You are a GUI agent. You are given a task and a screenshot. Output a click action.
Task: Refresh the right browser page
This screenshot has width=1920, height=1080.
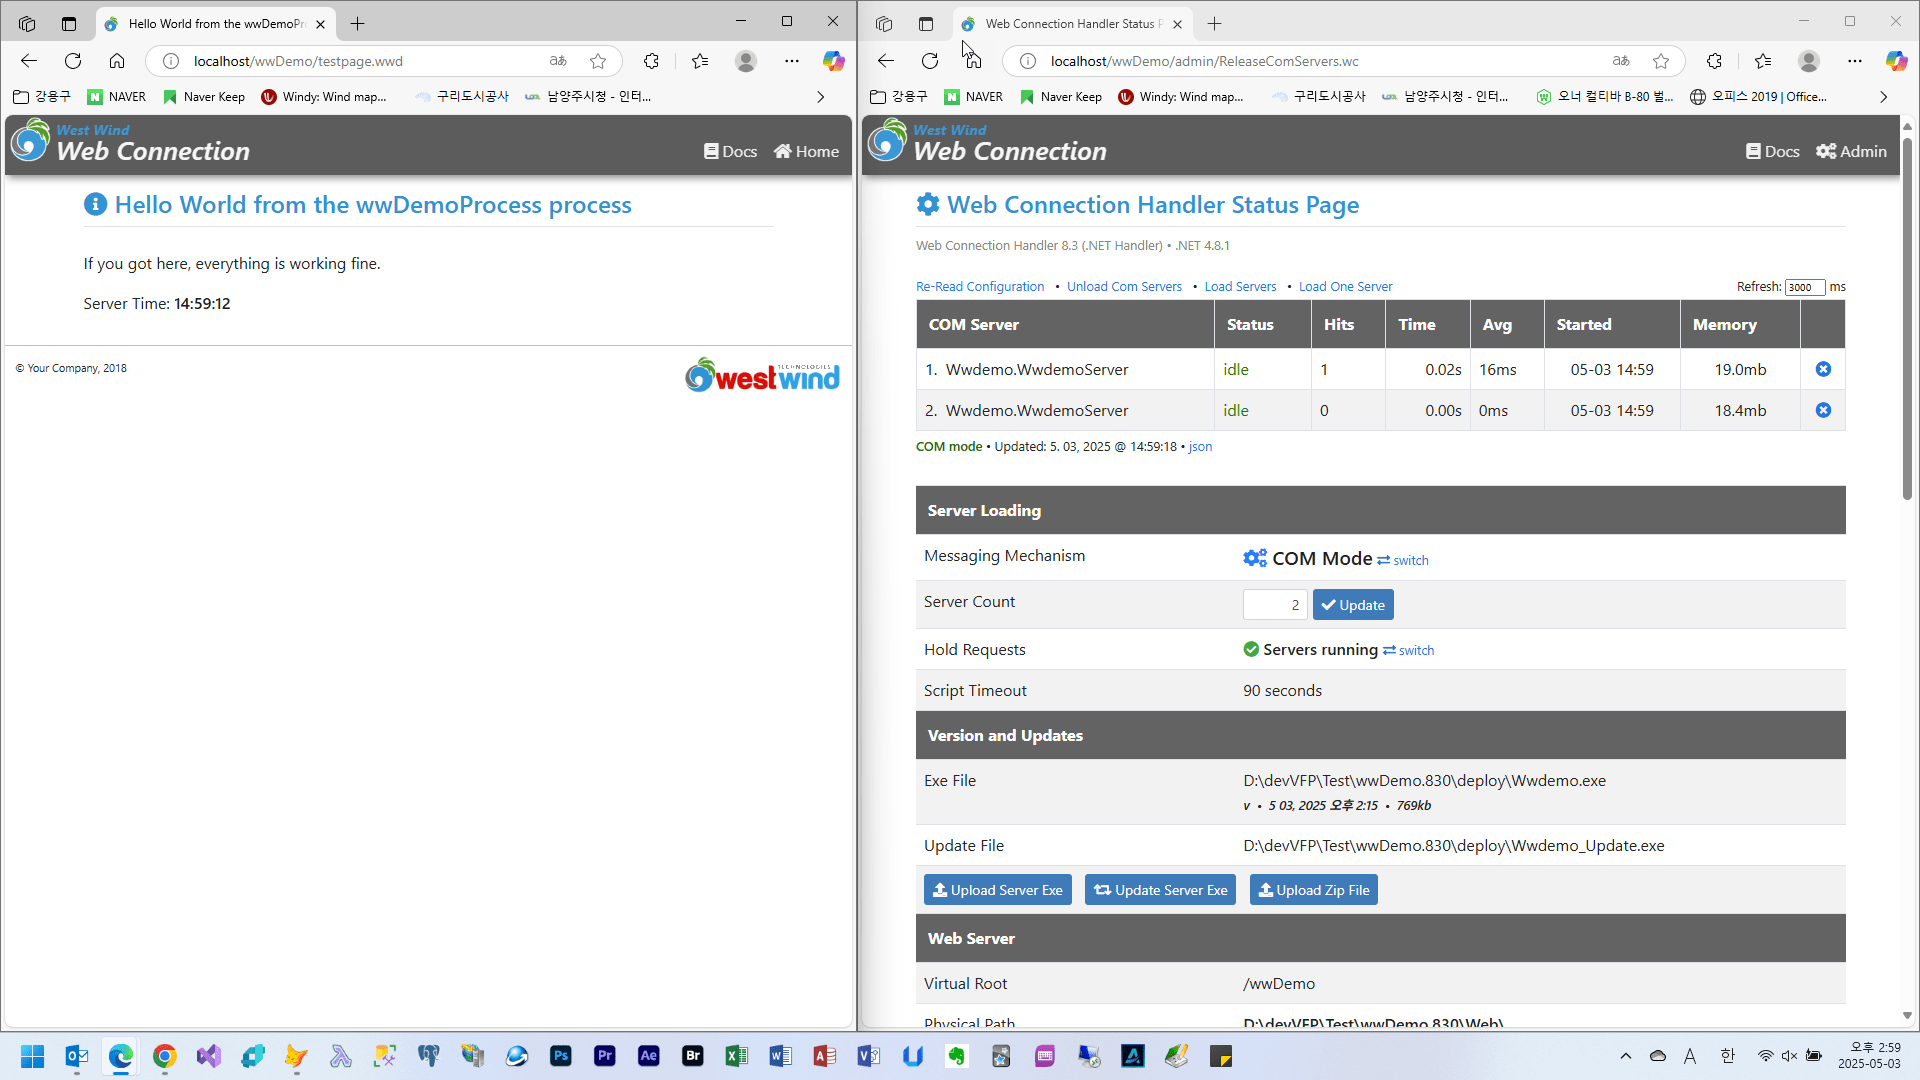930,61
